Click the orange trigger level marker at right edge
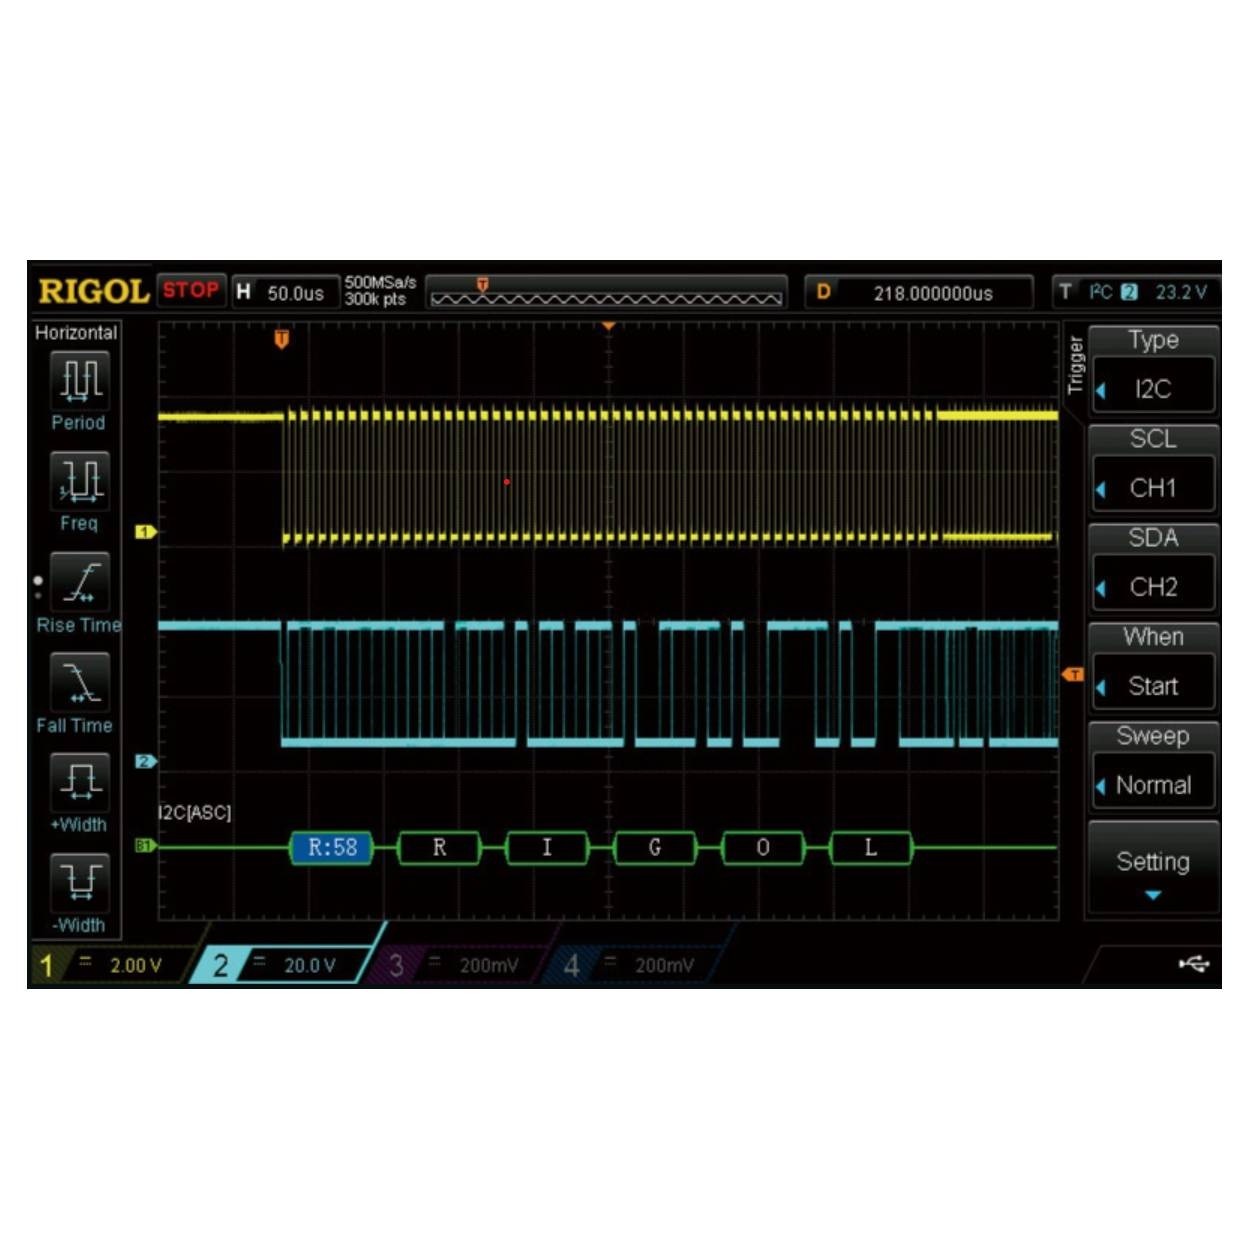1250x1250 pixels. click(1072, 675)
